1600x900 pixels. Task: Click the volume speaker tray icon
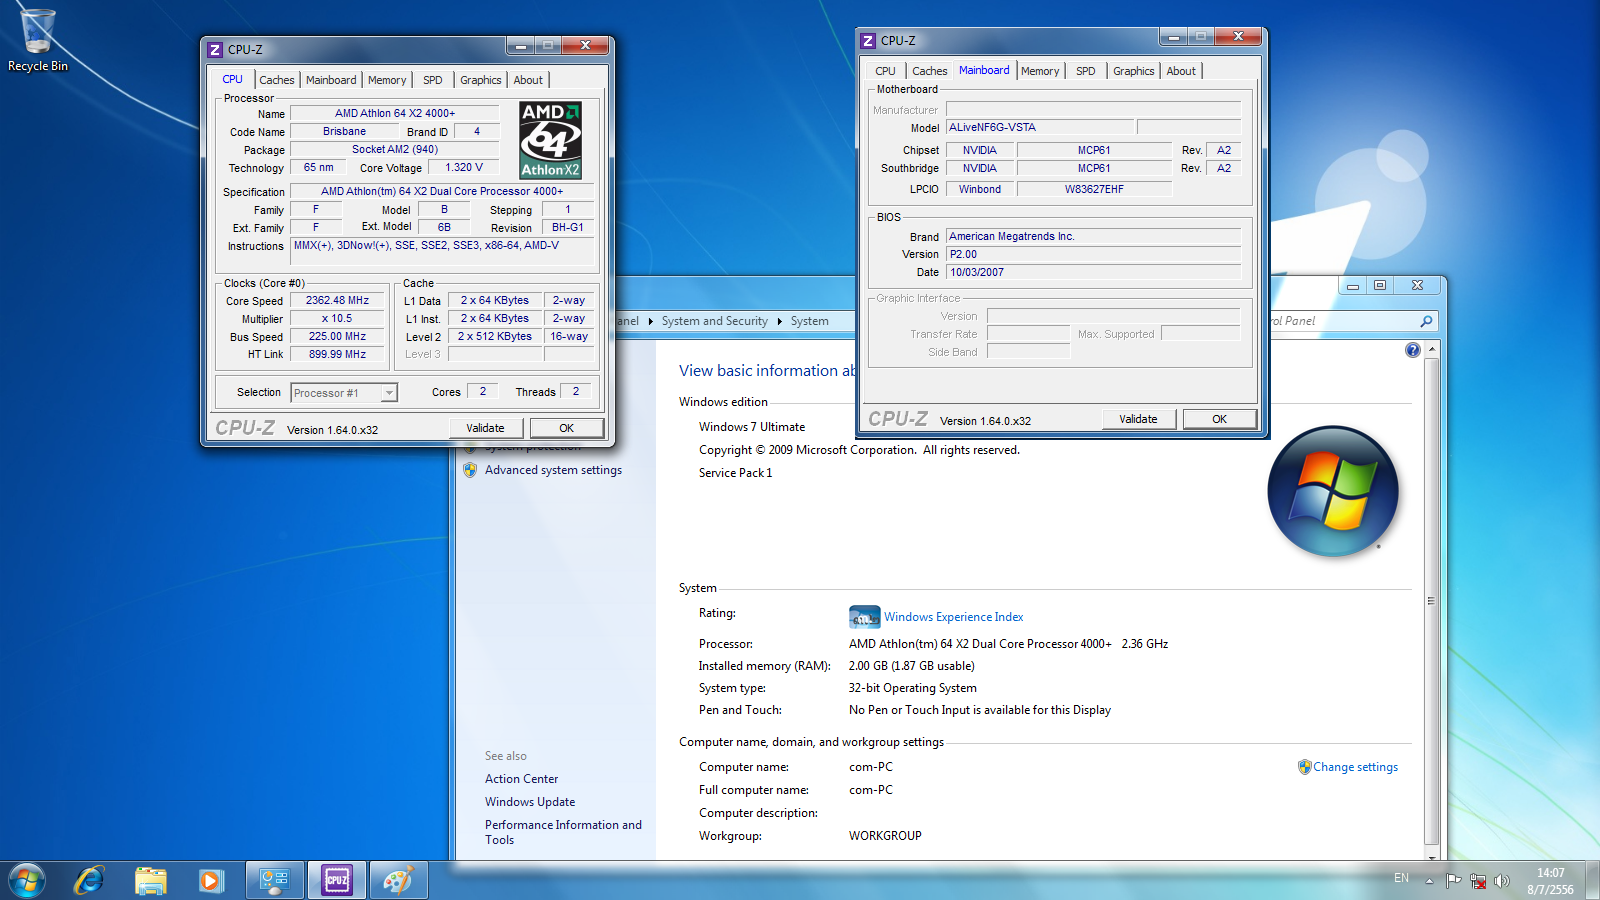tap(1501, 881)
